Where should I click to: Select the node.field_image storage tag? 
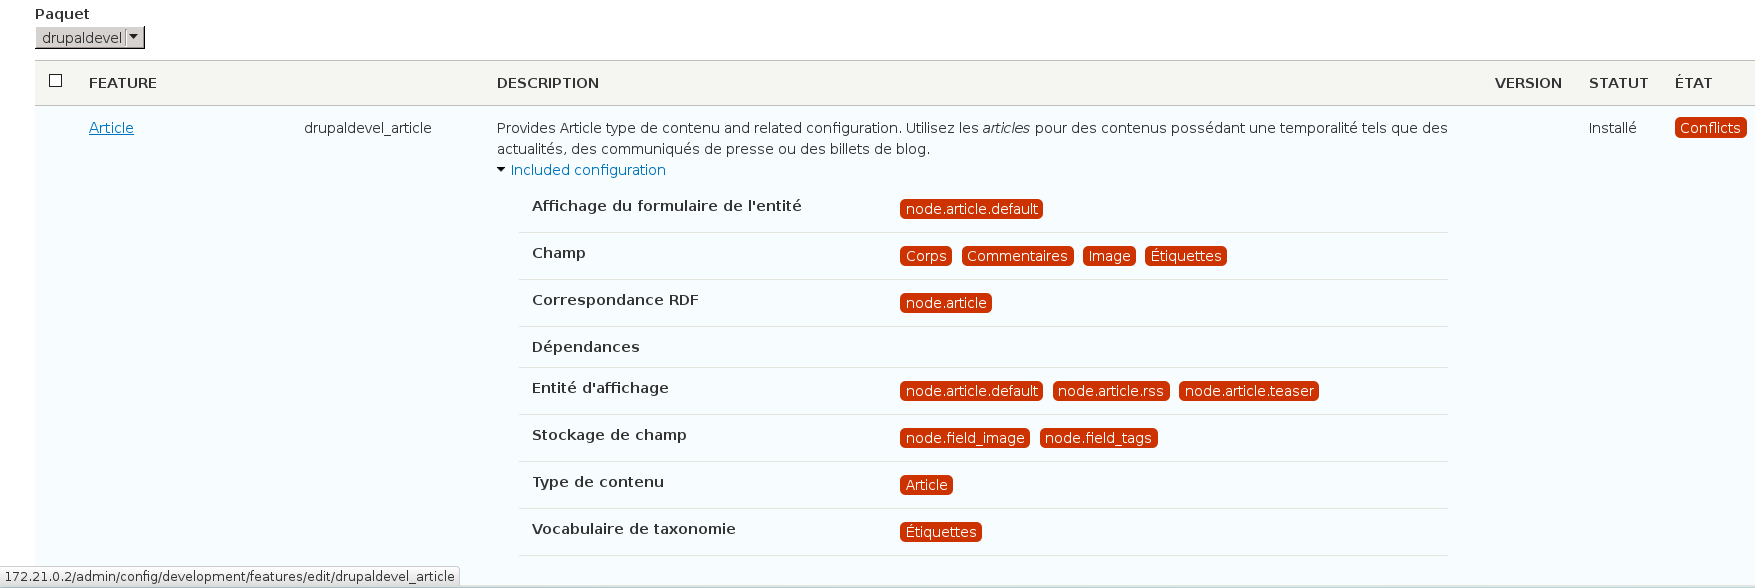point(965,438)
